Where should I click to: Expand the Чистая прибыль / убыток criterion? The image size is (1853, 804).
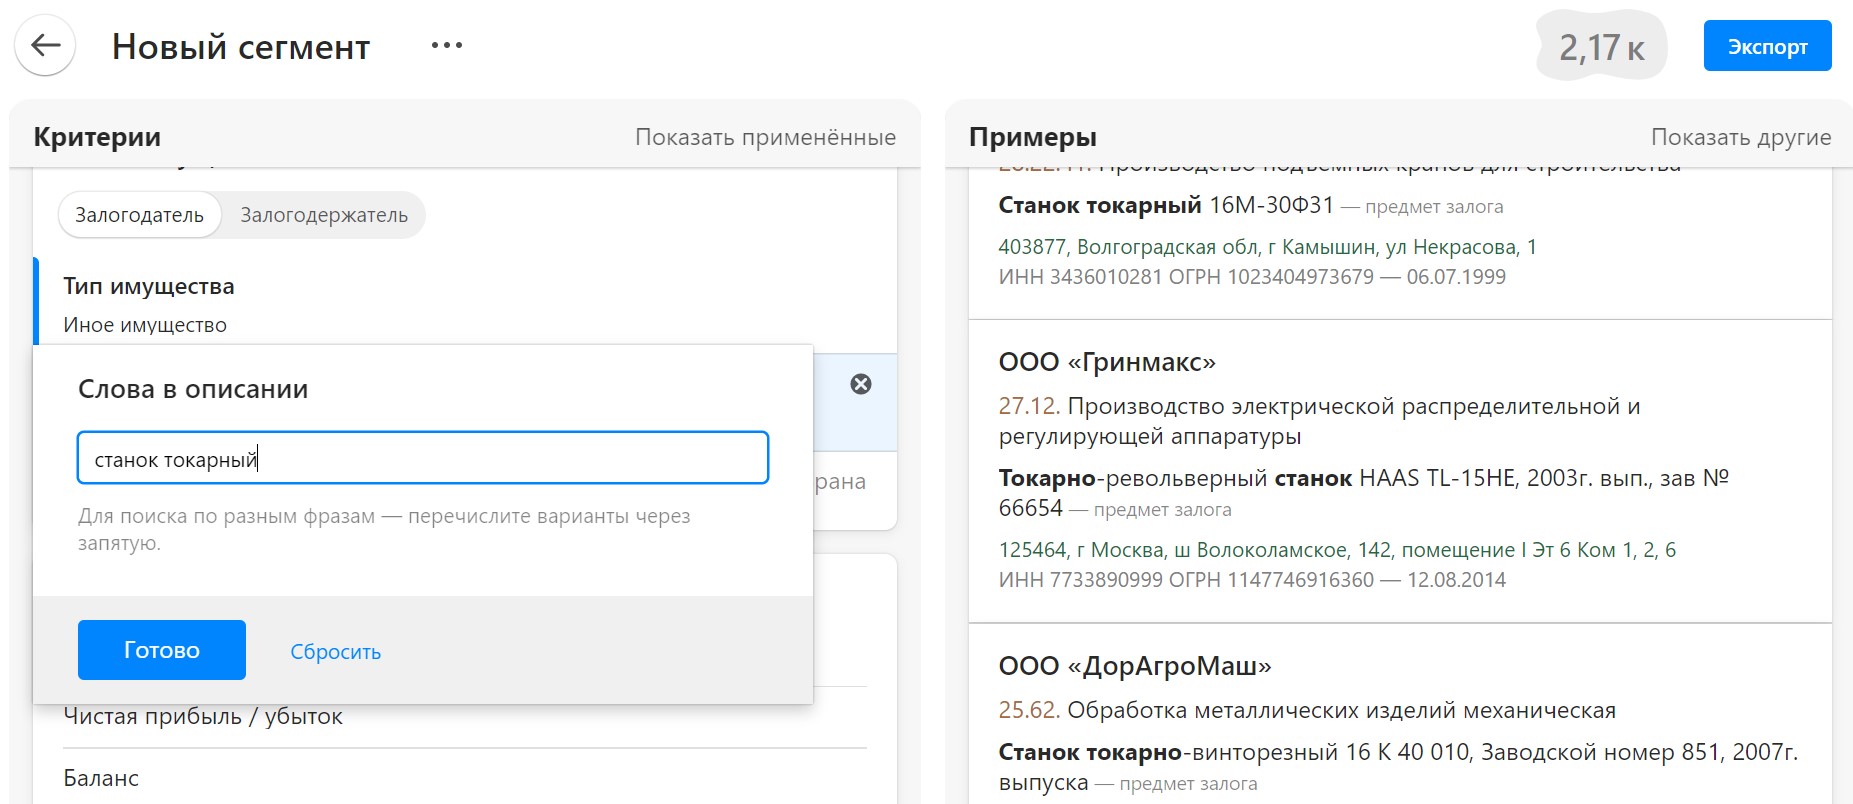(203, 717)
